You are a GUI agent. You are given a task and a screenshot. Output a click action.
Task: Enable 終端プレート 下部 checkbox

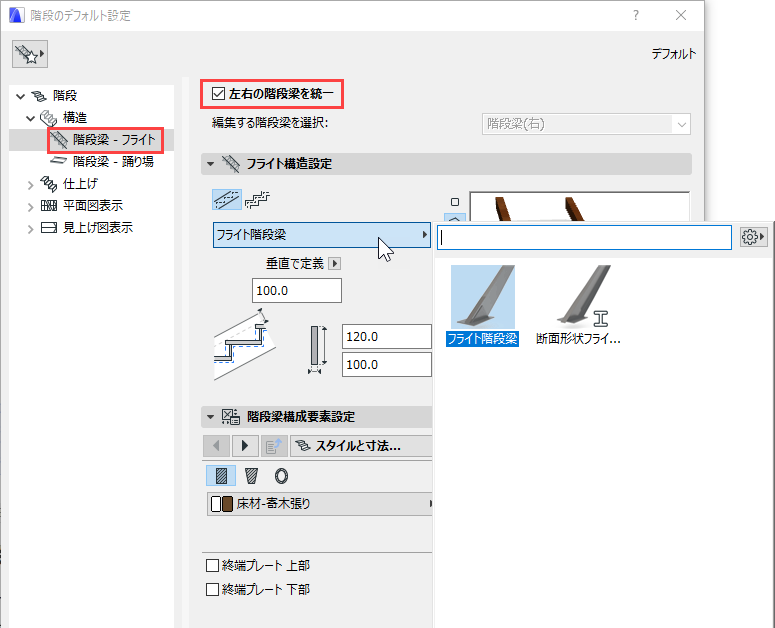[213, 589]
